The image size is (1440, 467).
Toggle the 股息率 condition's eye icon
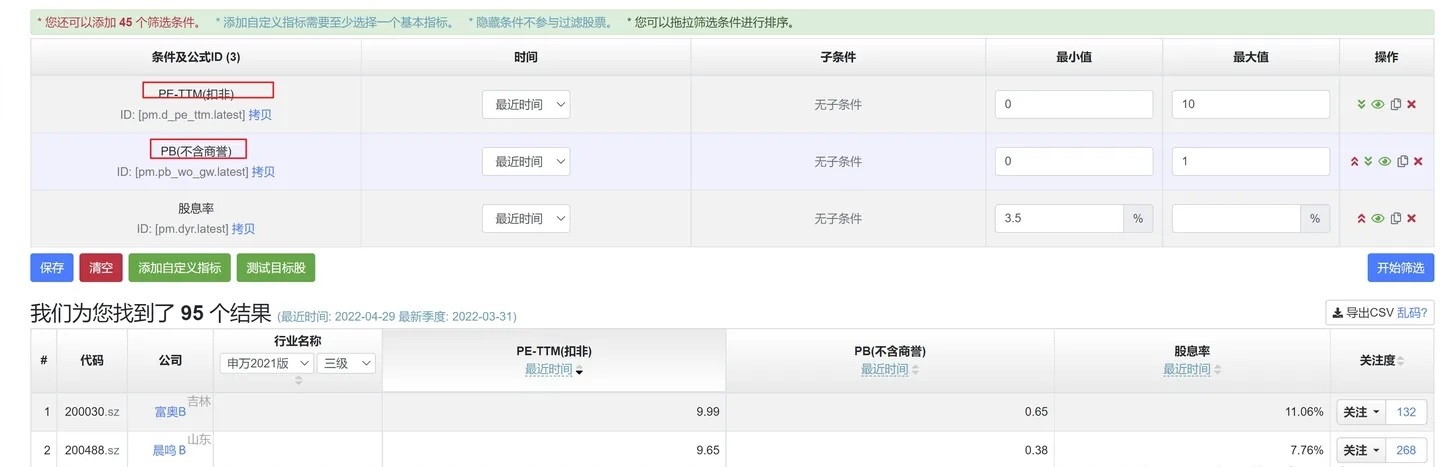1378,218
